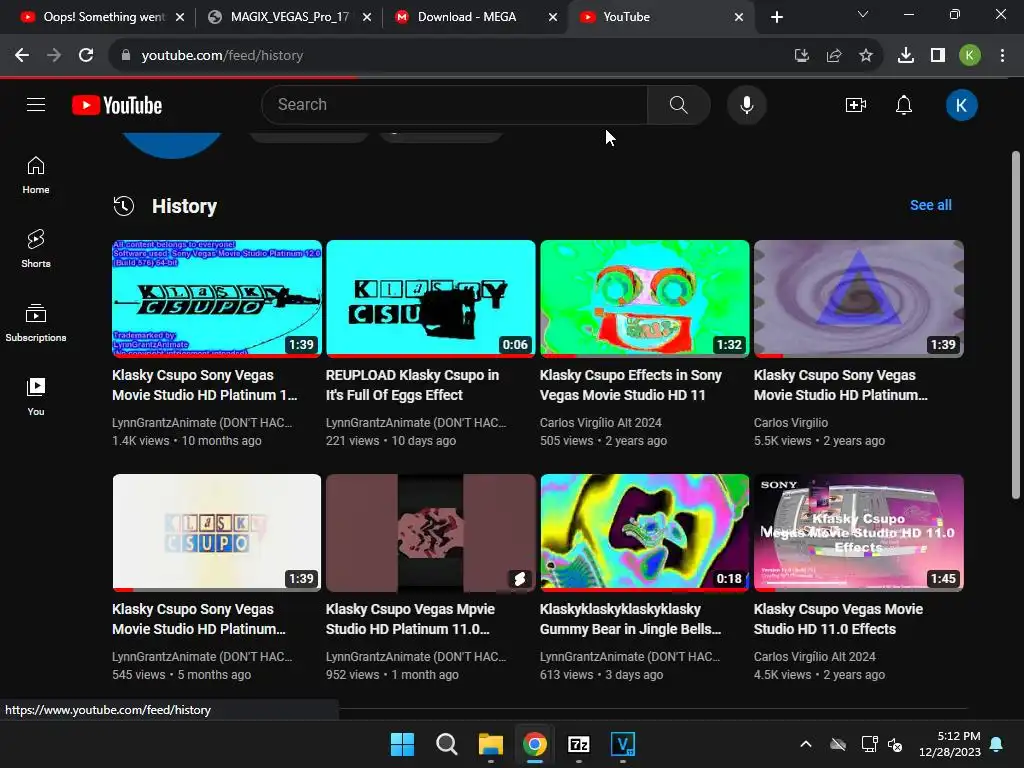Open REUPLOAD Klasky Csupo Eggs Effect thumbnail
1024x768 pixels.
(x=430, y=298)
